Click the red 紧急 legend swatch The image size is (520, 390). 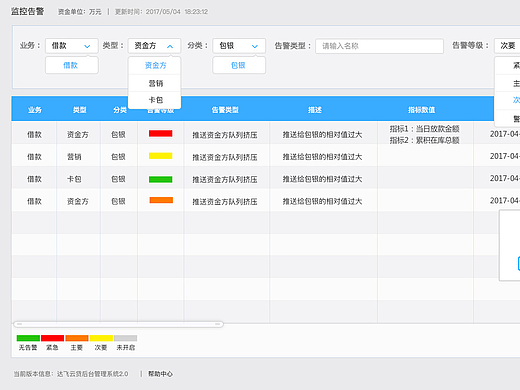[x=52, y=338]
